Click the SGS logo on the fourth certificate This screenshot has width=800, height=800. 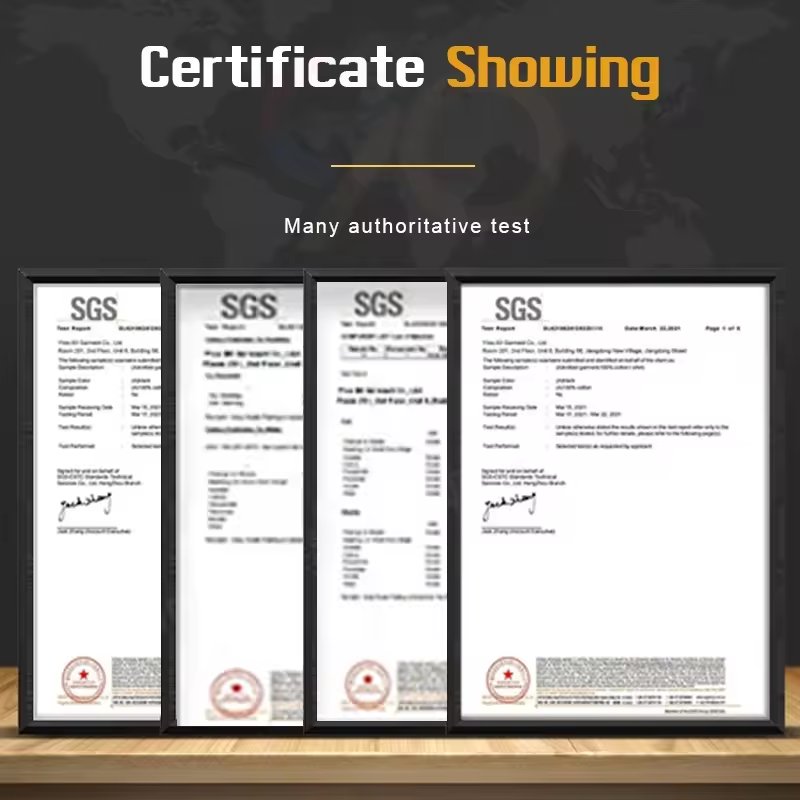pos(518,309)
